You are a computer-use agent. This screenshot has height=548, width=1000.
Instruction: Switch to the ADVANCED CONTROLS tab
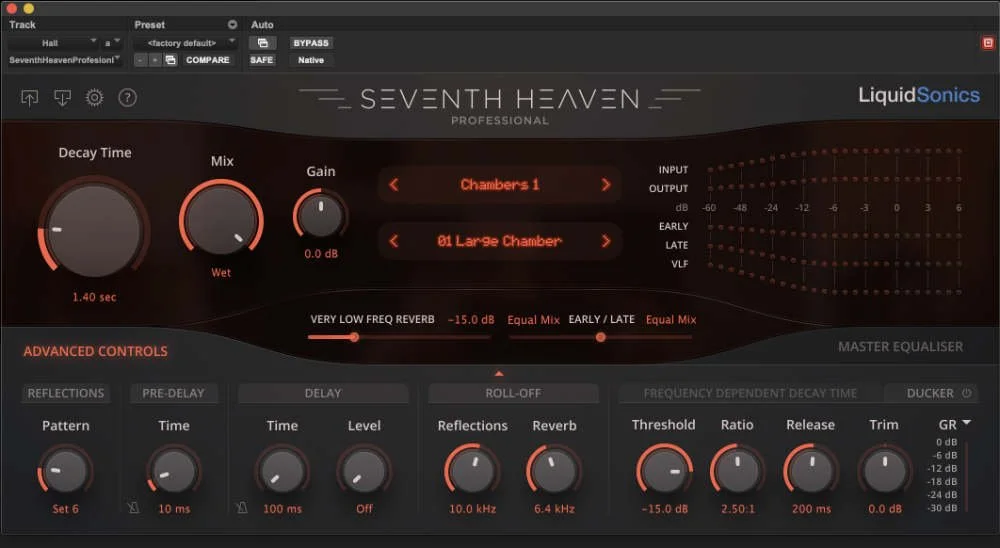tap(96, 352)
